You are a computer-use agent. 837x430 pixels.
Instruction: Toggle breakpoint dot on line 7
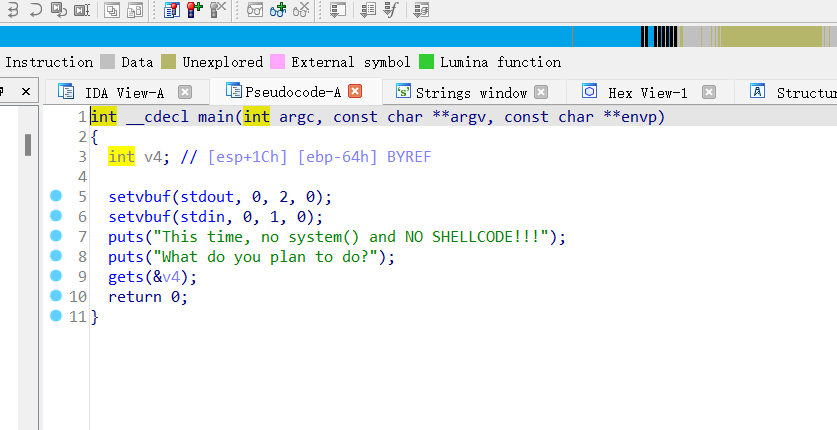[x=56, y=236]
